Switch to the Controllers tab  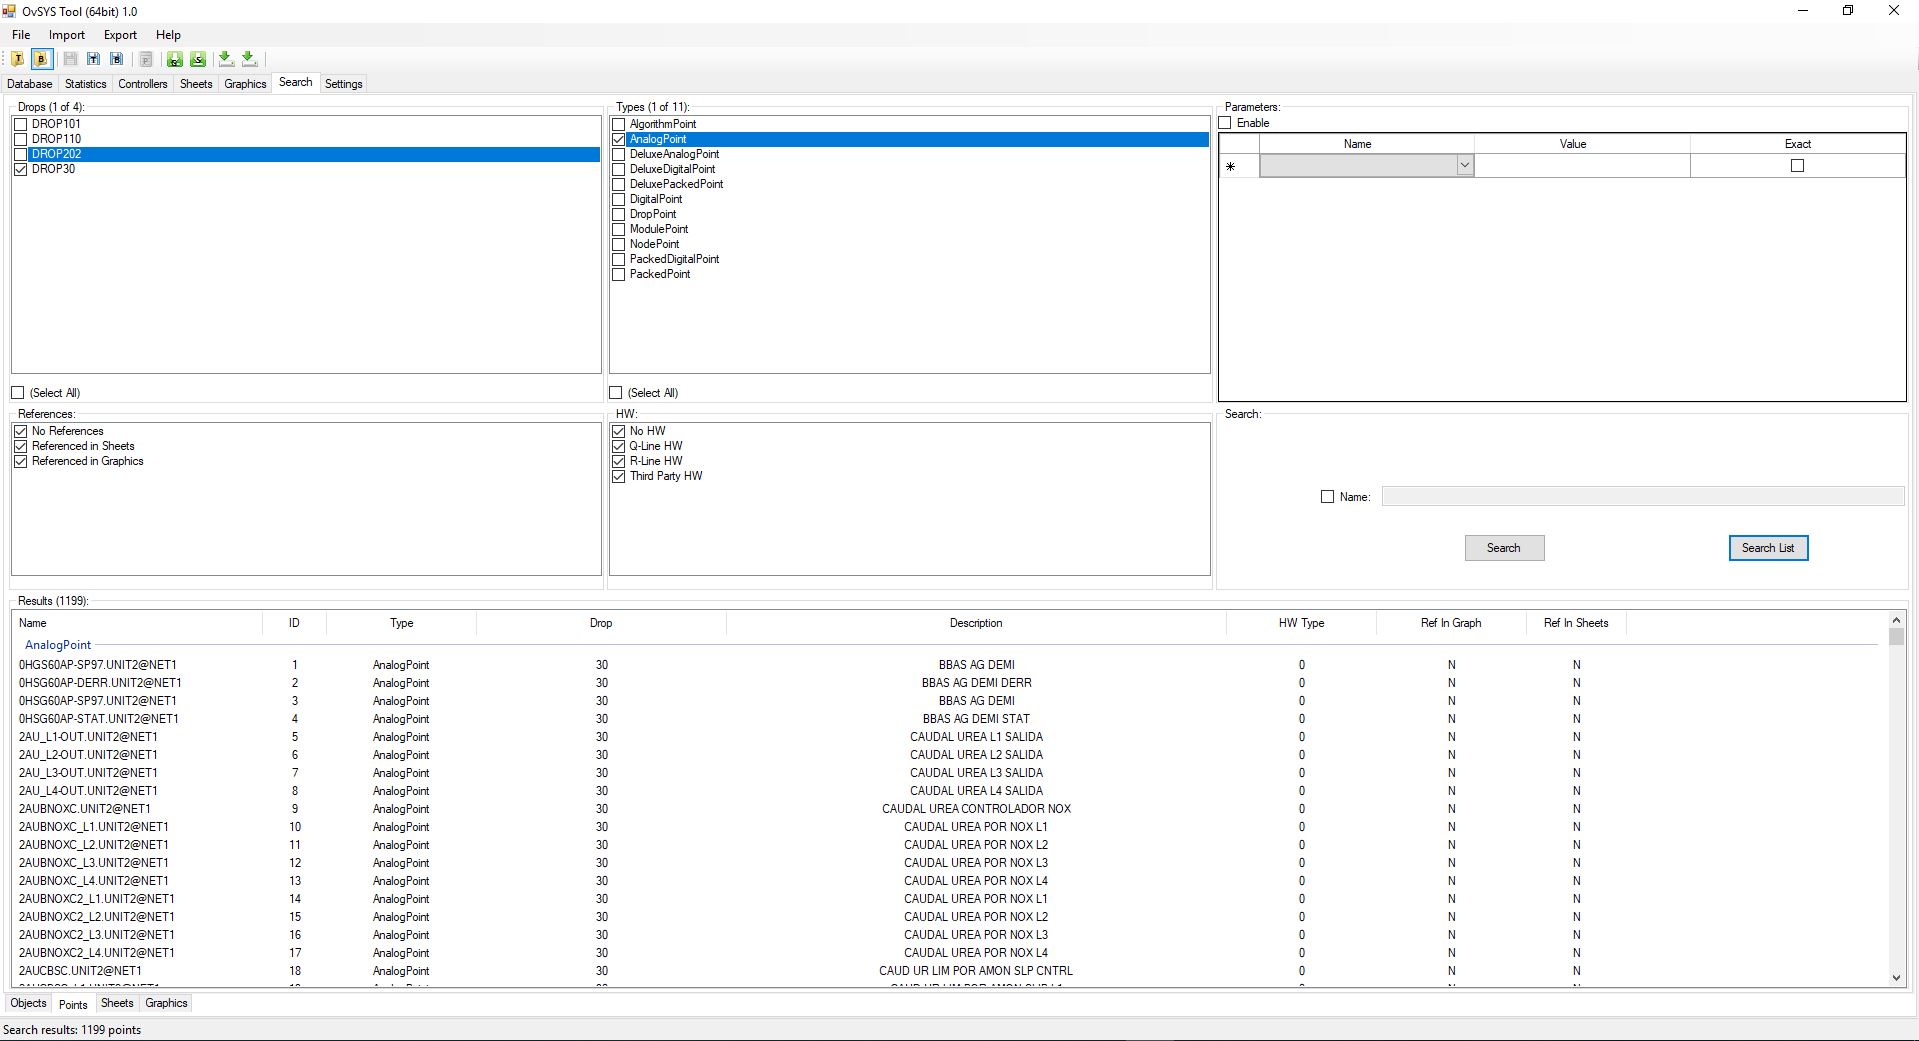pyautogui.click(x=143, y=84)
